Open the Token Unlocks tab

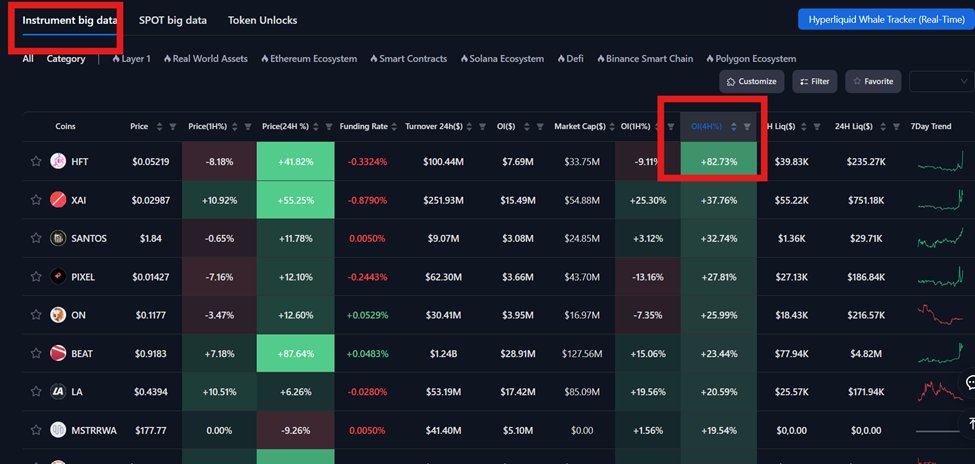pos(262,20)
